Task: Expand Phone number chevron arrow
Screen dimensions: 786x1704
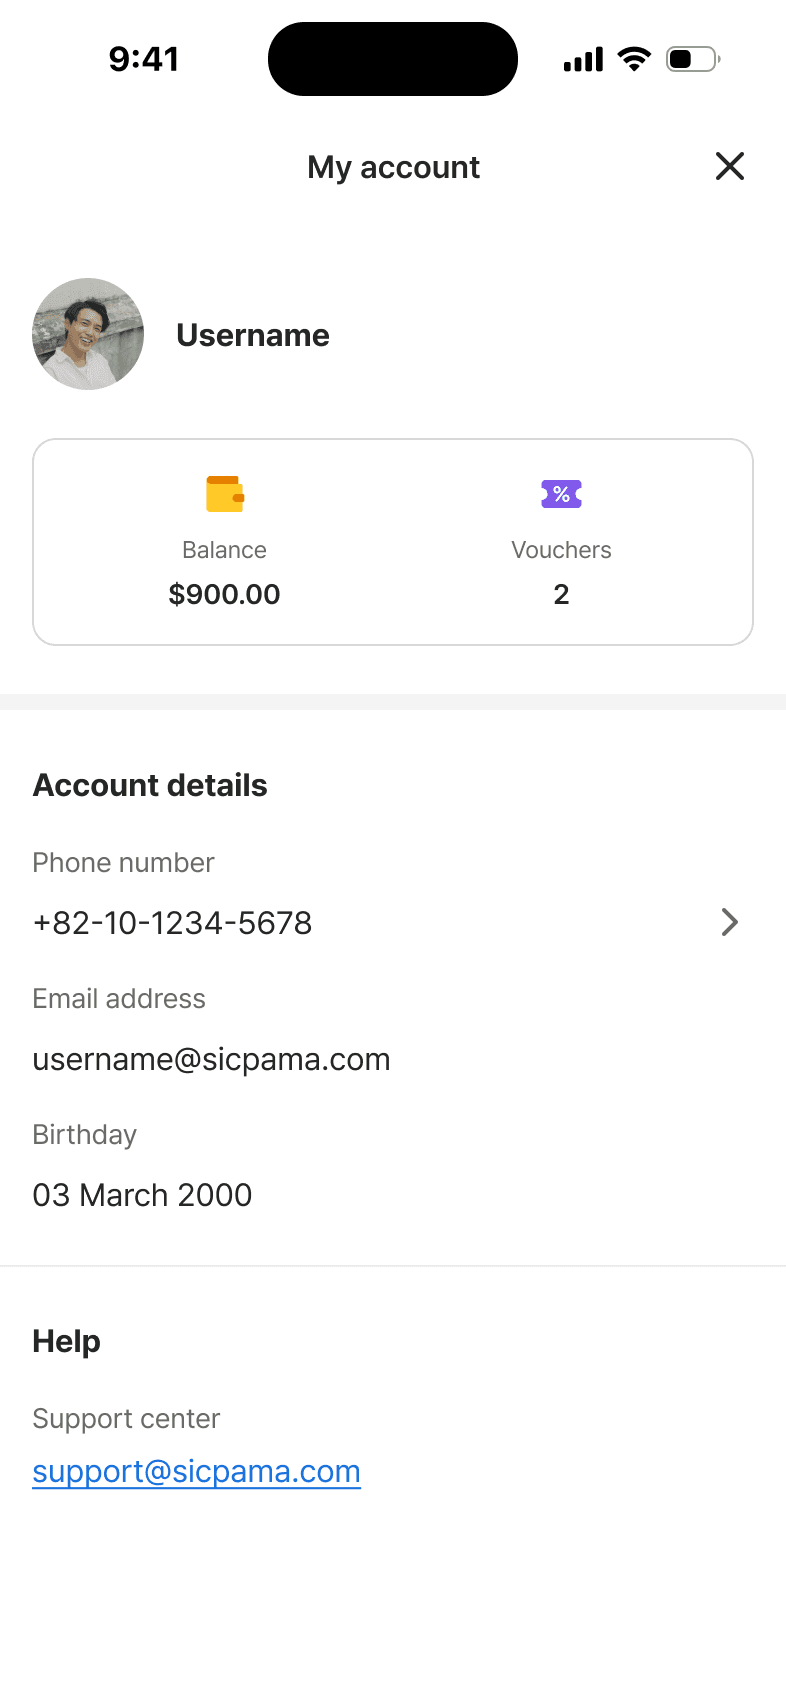Action: pos(730,922)
